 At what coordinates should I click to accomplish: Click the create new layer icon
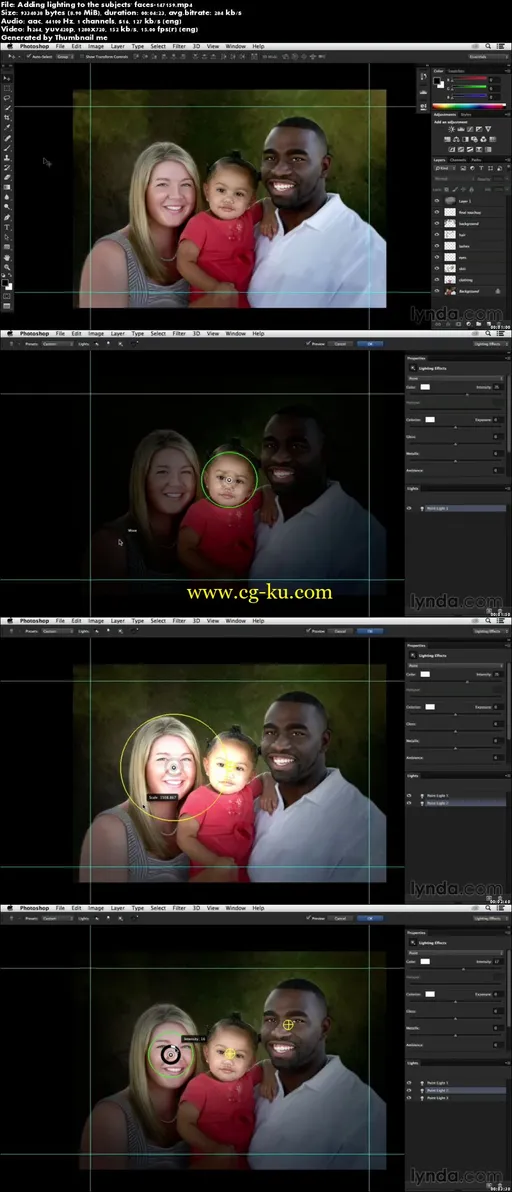click(x=488, y=324)
